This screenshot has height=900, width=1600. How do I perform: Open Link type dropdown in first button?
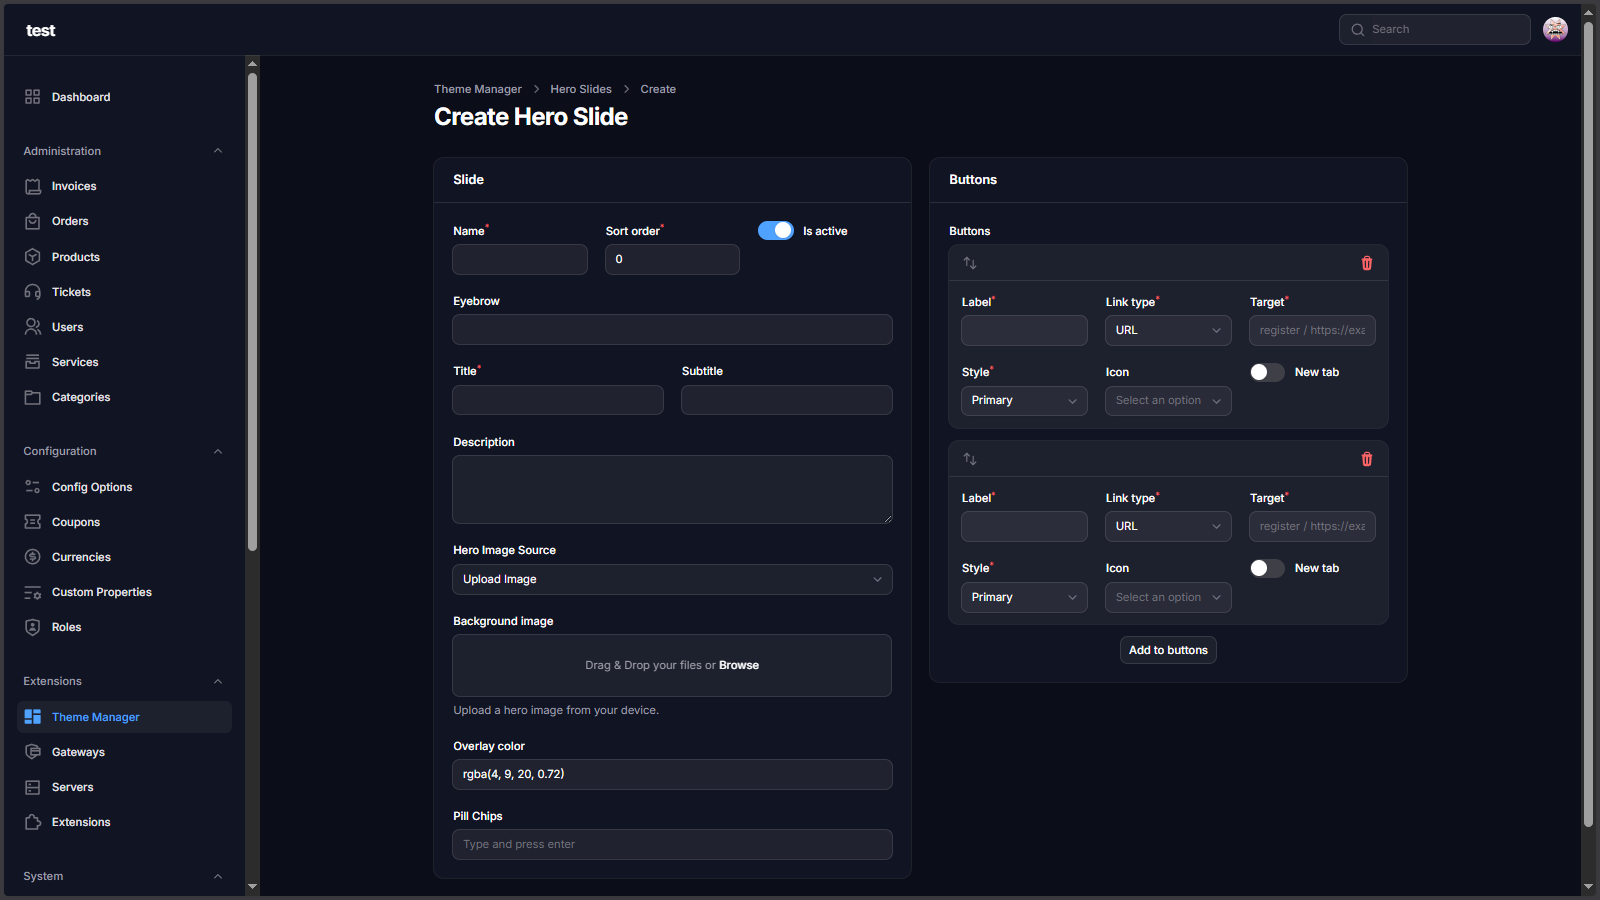[x=1168, y=331]
